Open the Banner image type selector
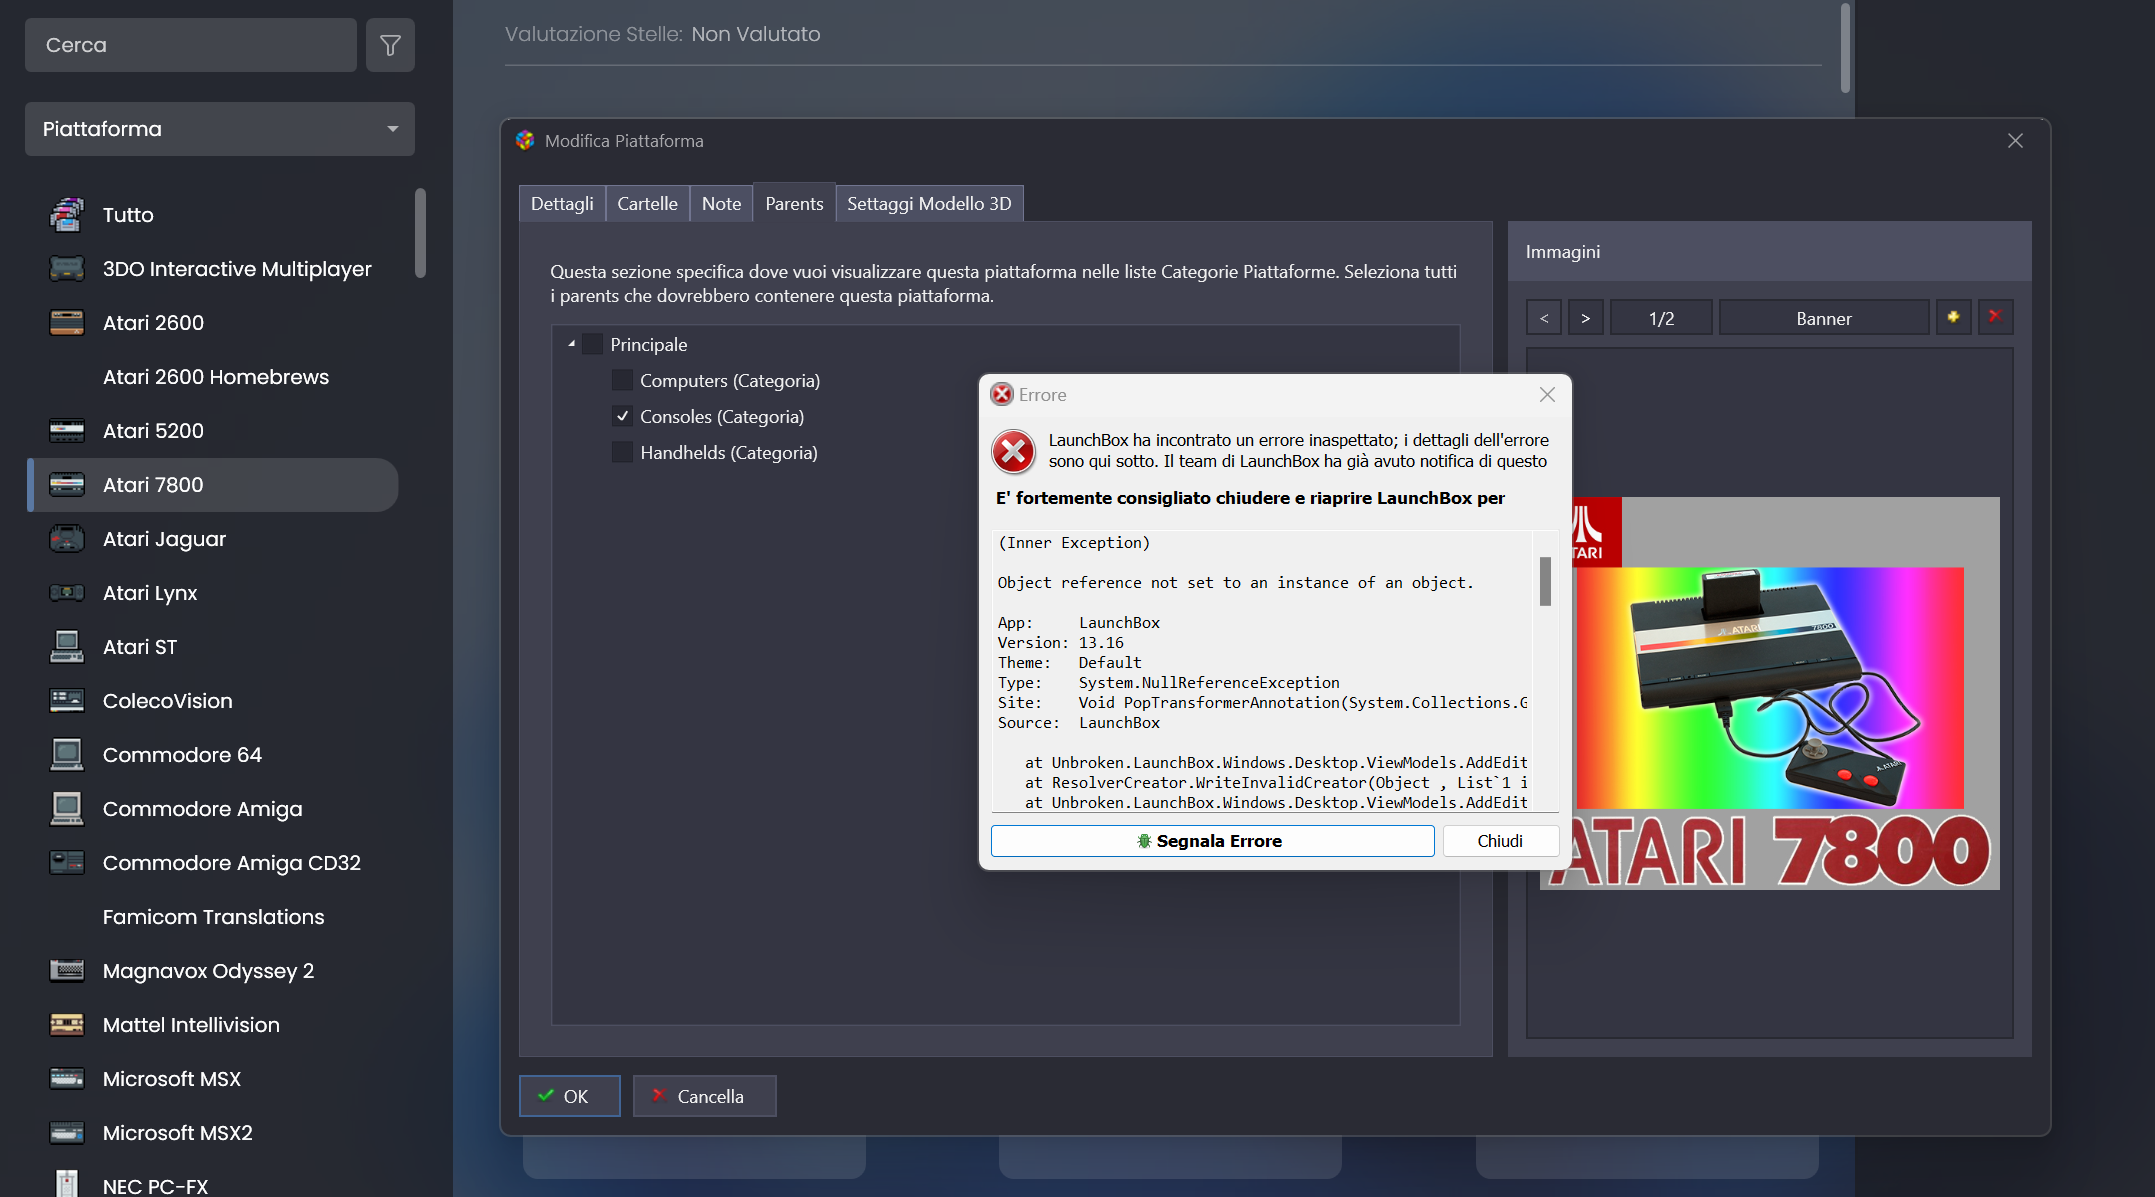This screenshot has height=1197, width=2155. pos(1824,318)
